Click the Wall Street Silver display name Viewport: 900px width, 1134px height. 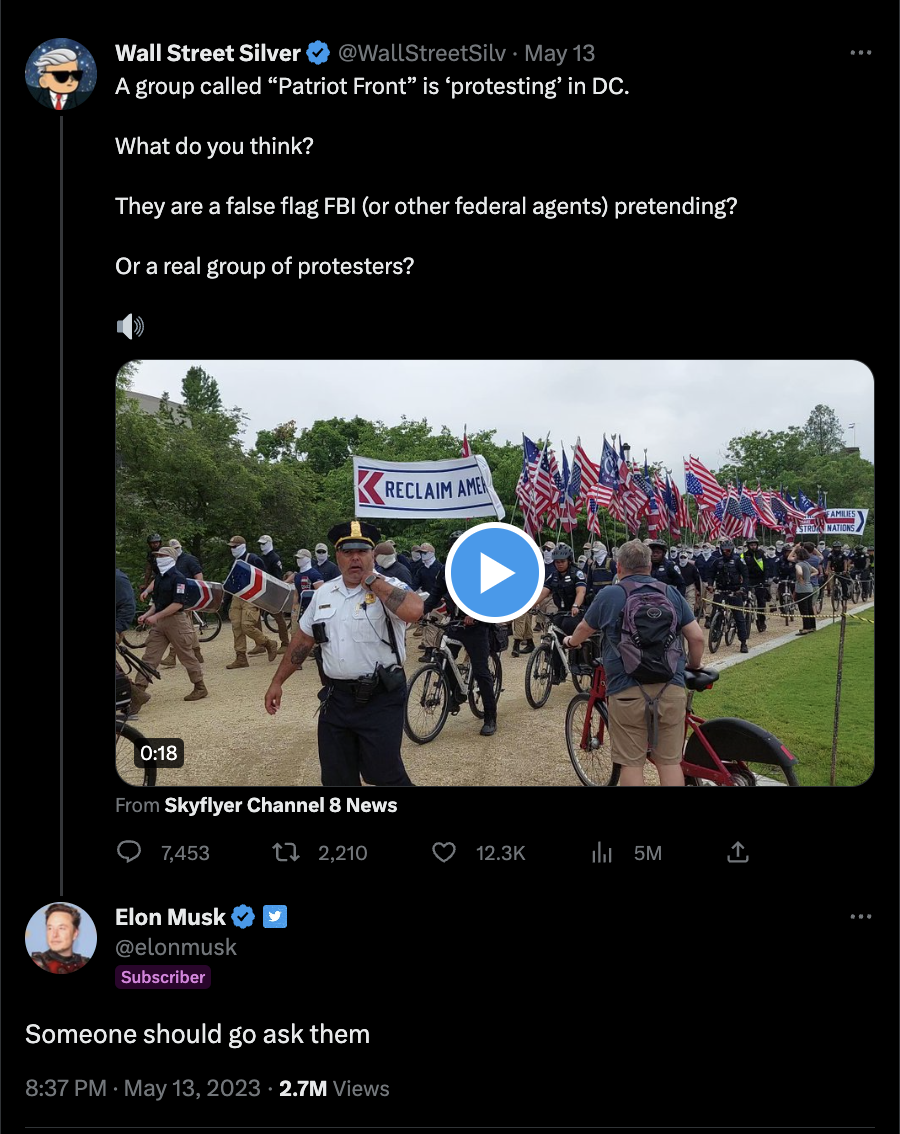[208, 53]
